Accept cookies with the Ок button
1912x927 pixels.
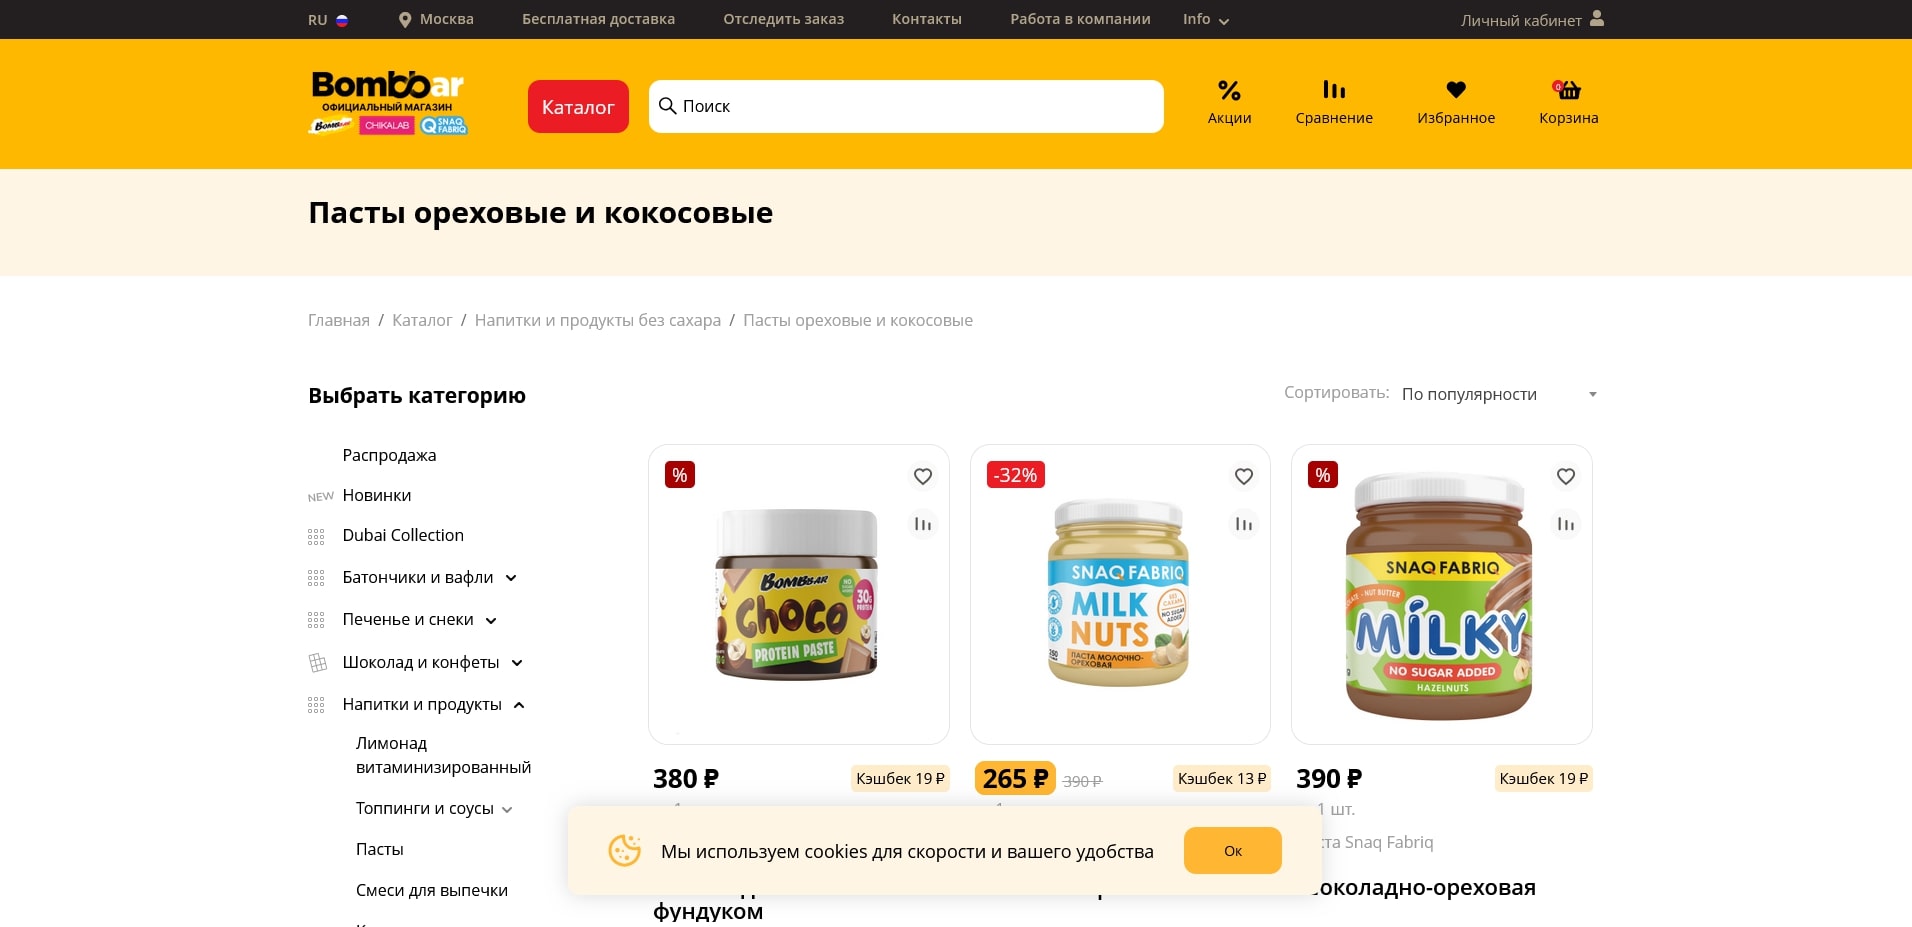[1233, 851]
